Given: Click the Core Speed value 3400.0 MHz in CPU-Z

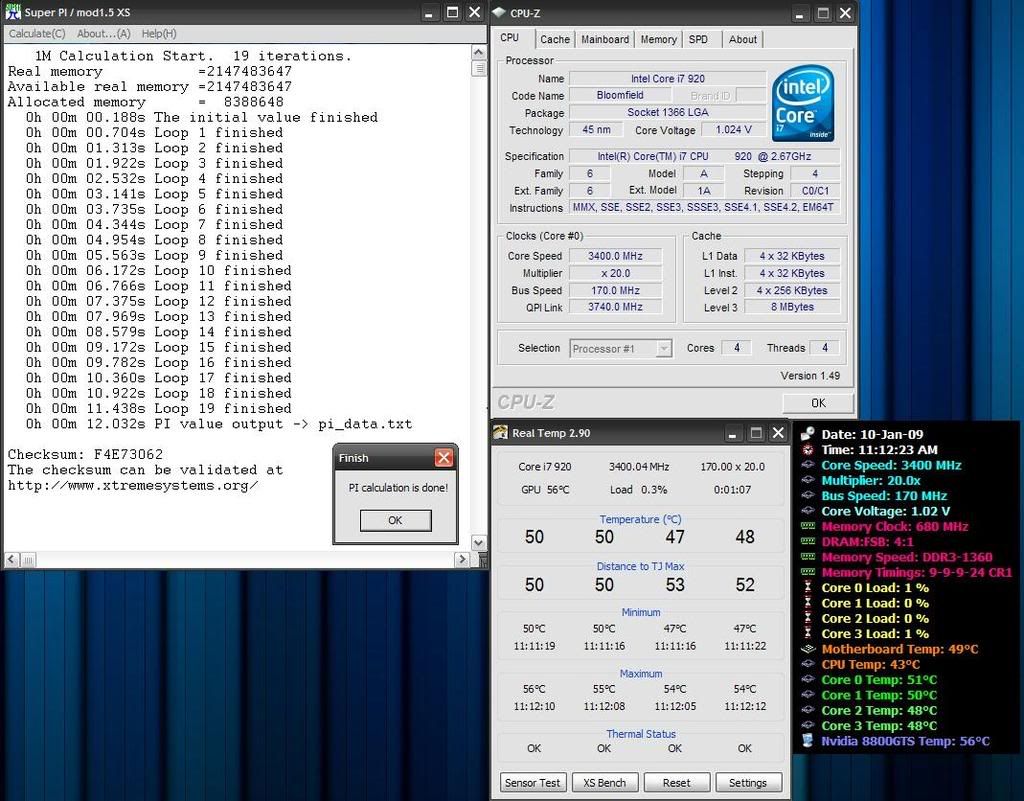Looking at the screenshot, I should tap(615, 256).
